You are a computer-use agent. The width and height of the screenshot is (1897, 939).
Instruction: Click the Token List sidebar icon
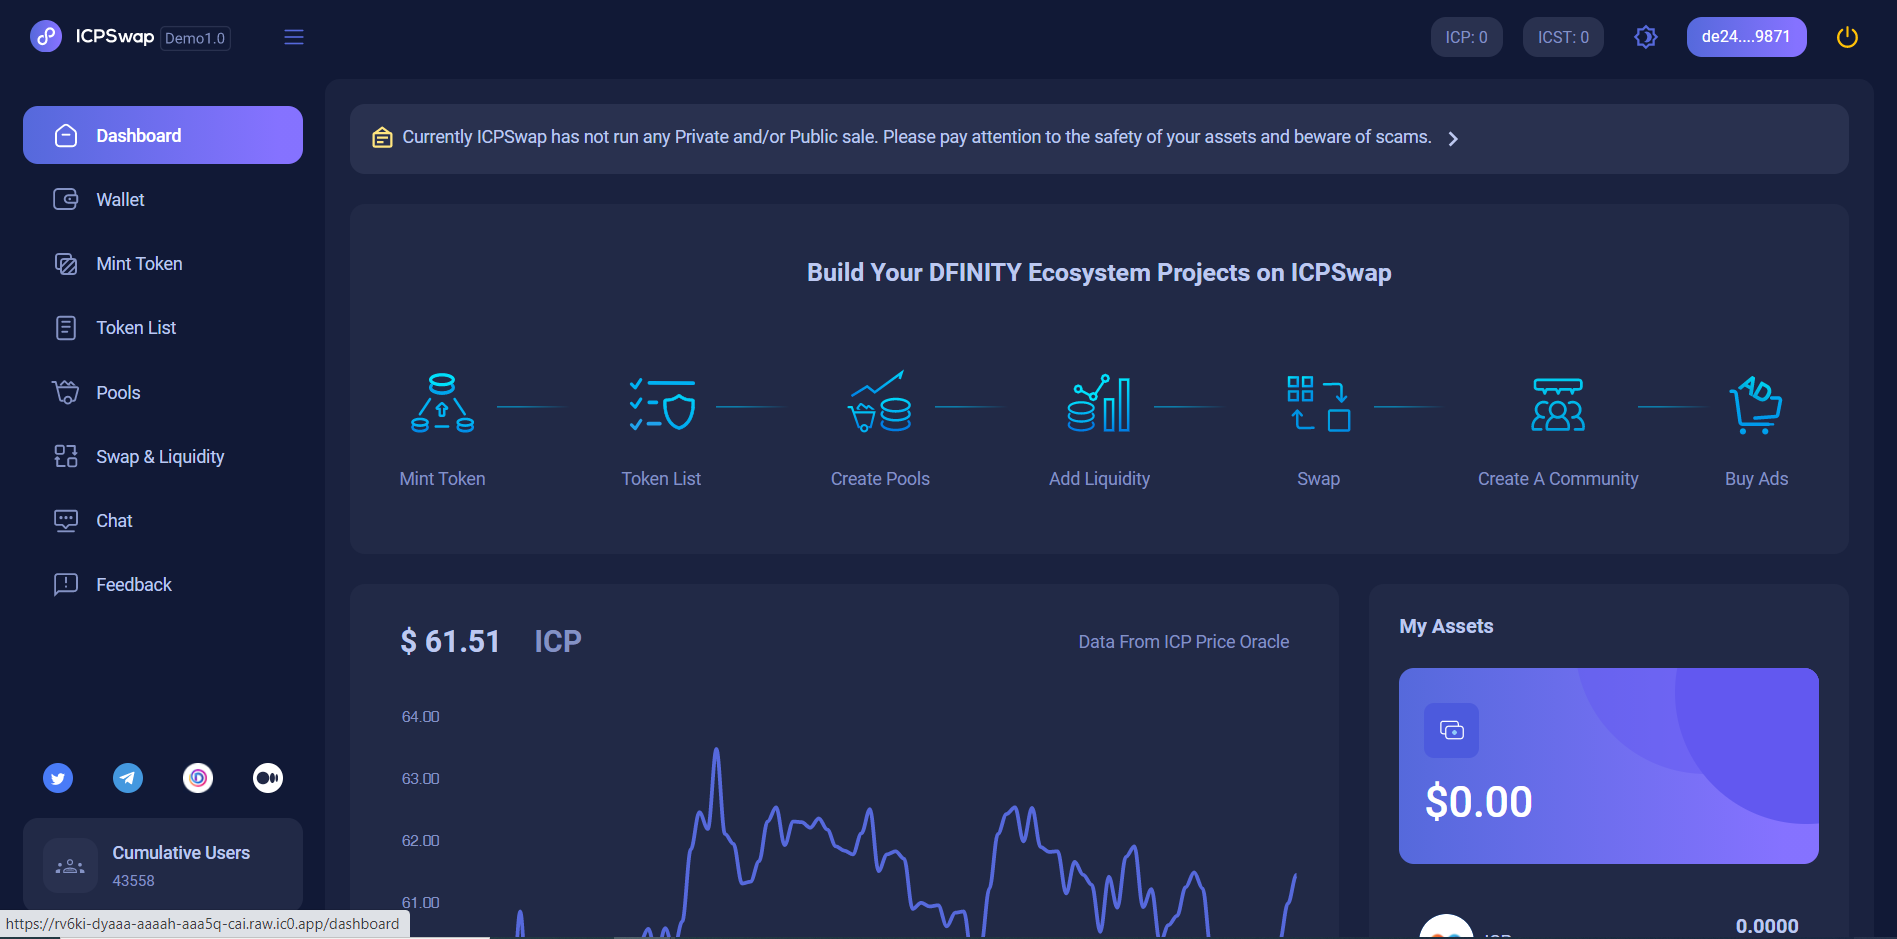[66, 328]
